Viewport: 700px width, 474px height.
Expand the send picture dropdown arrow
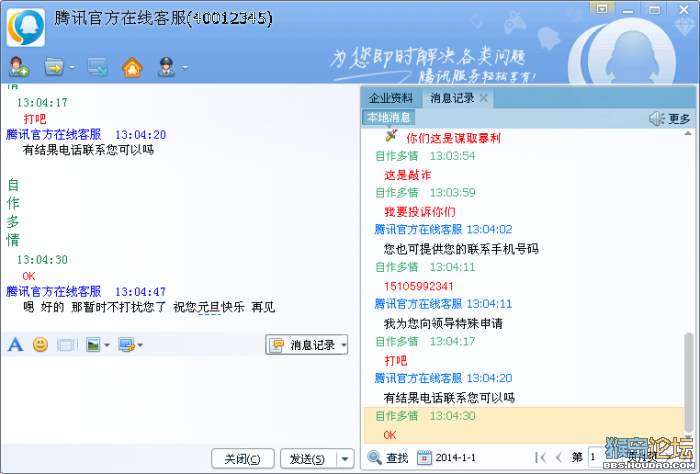107,345
